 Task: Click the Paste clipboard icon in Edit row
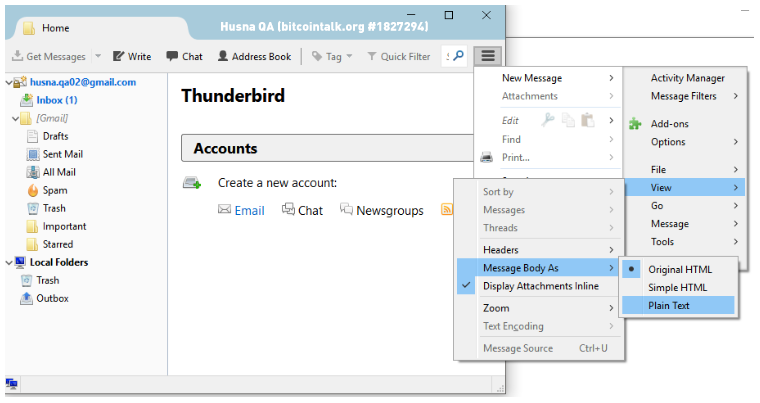point(587,120)
